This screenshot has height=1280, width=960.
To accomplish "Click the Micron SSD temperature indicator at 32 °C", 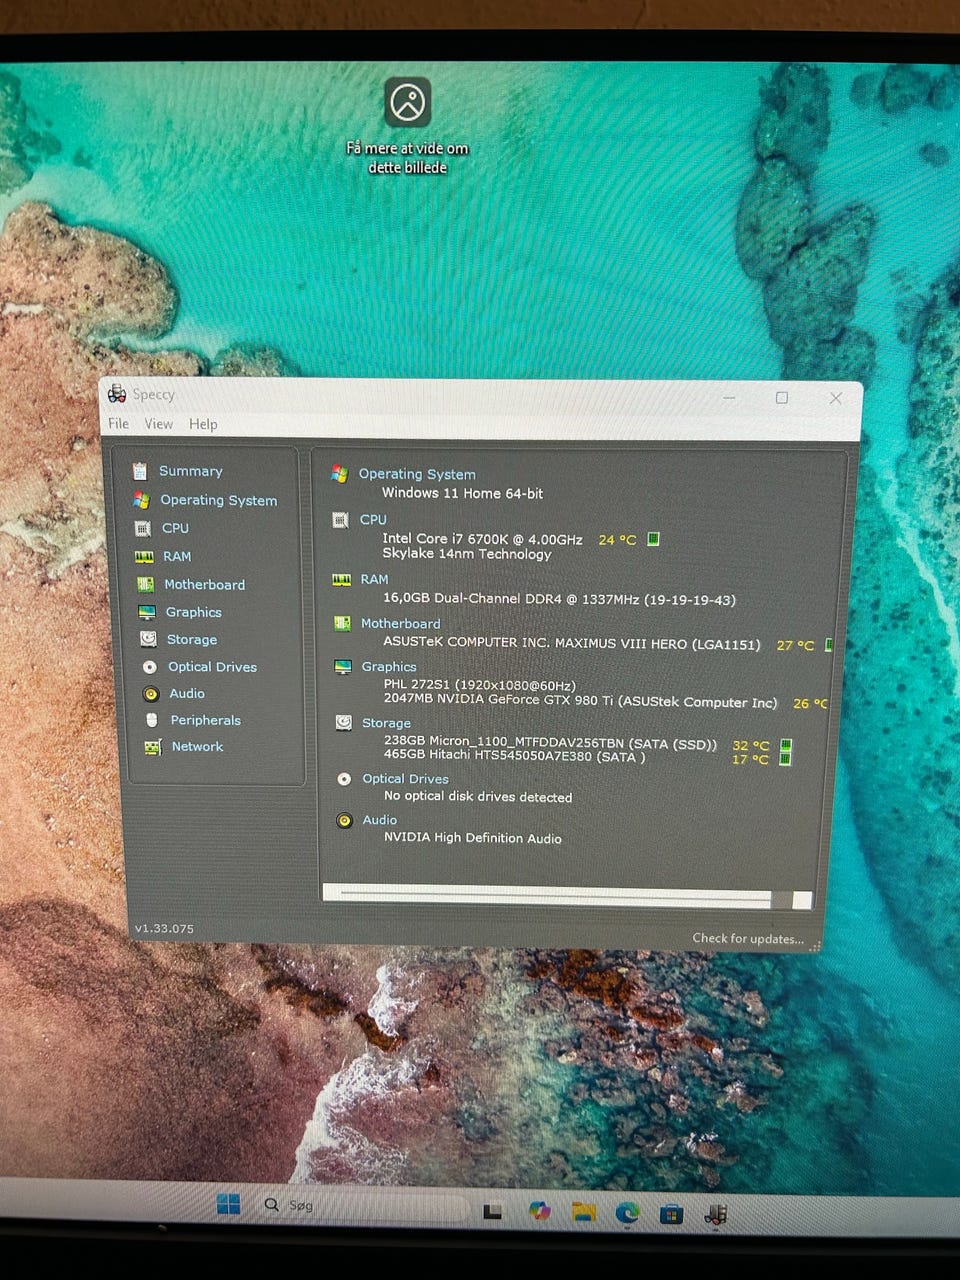I will [x=786, y=745].
